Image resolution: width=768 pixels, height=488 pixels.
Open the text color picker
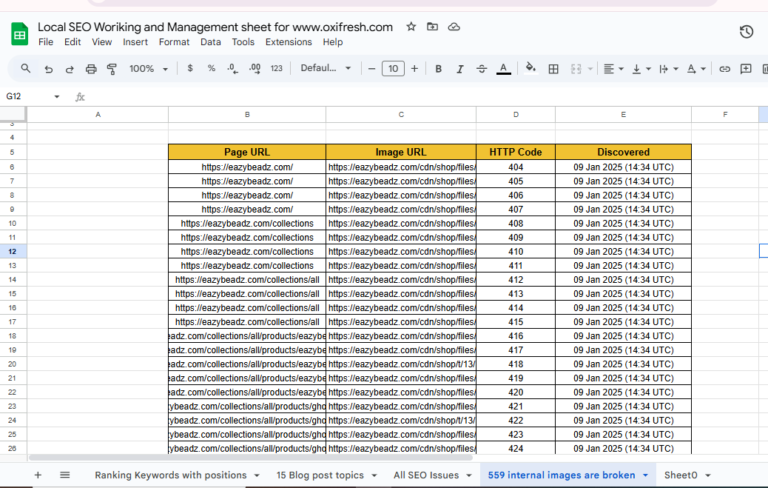[x=504, y=69]
